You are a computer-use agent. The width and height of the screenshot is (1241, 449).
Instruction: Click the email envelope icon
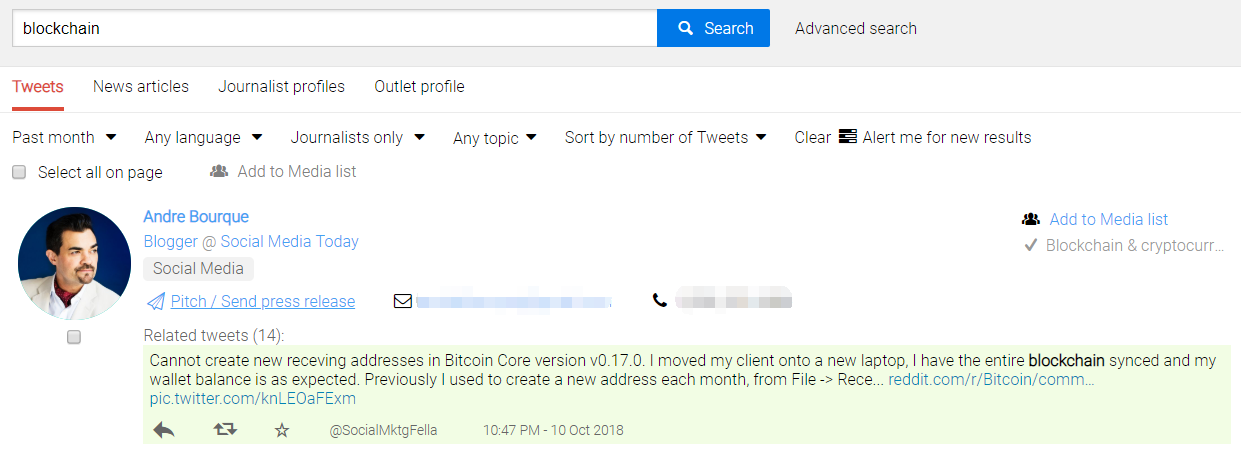point(403,300)
